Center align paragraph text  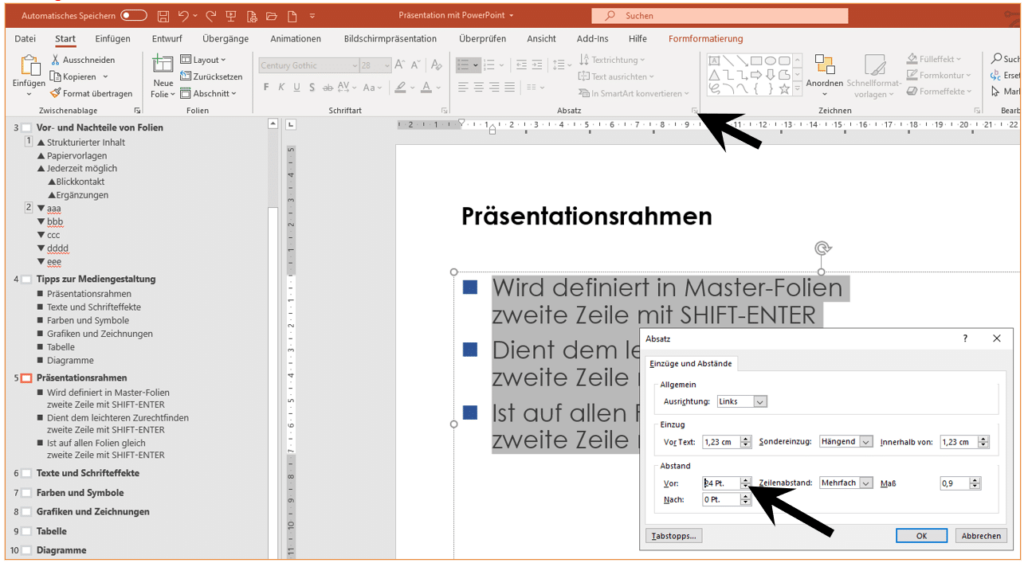tap(479, 87)
